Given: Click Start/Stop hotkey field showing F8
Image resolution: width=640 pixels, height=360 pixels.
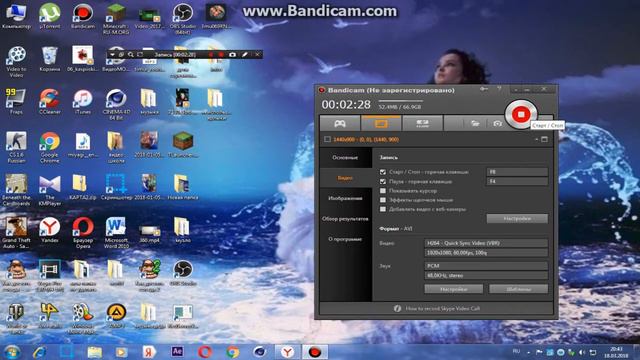Looking at the screenshot, I should coord(517,172).
